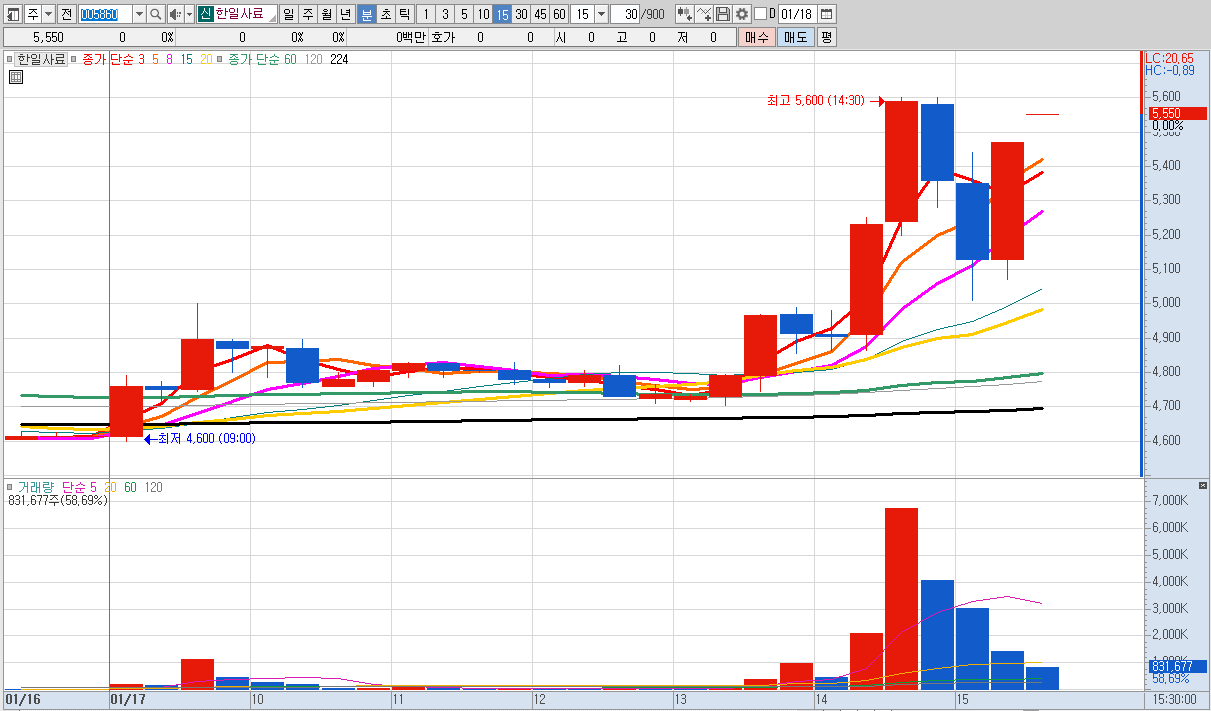This screenshot has width=1211, height=711.
Task: Toggle the D checkbox
Action: coord(760,14)
